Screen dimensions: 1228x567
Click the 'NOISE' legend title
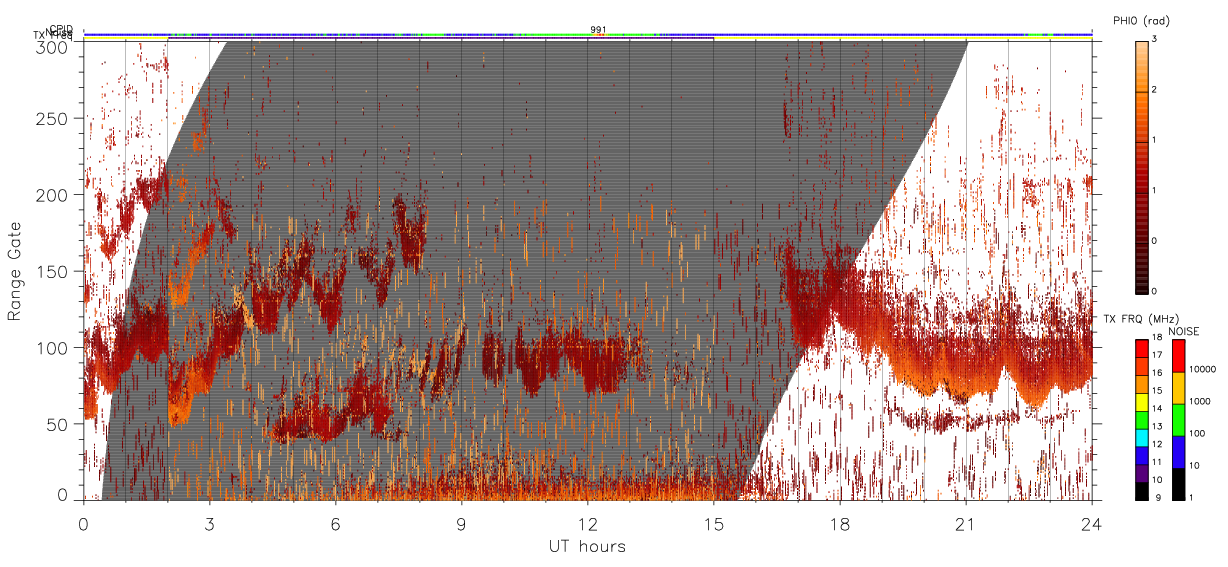[x=1183, y=331]
